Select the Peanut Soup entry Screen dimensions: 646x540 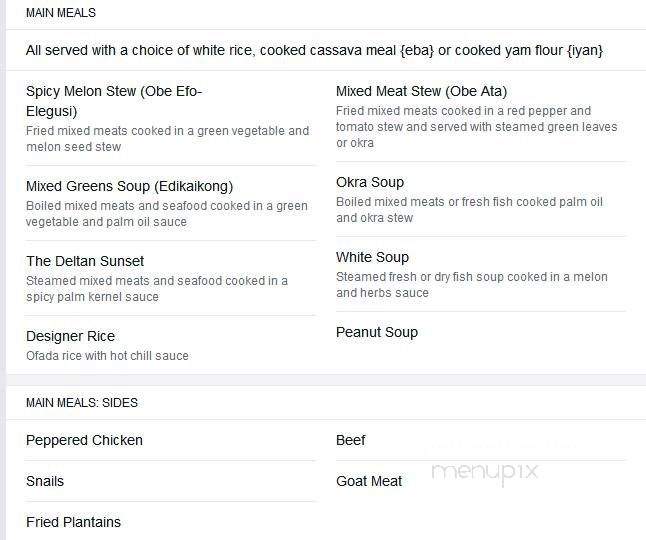[377, 332]
